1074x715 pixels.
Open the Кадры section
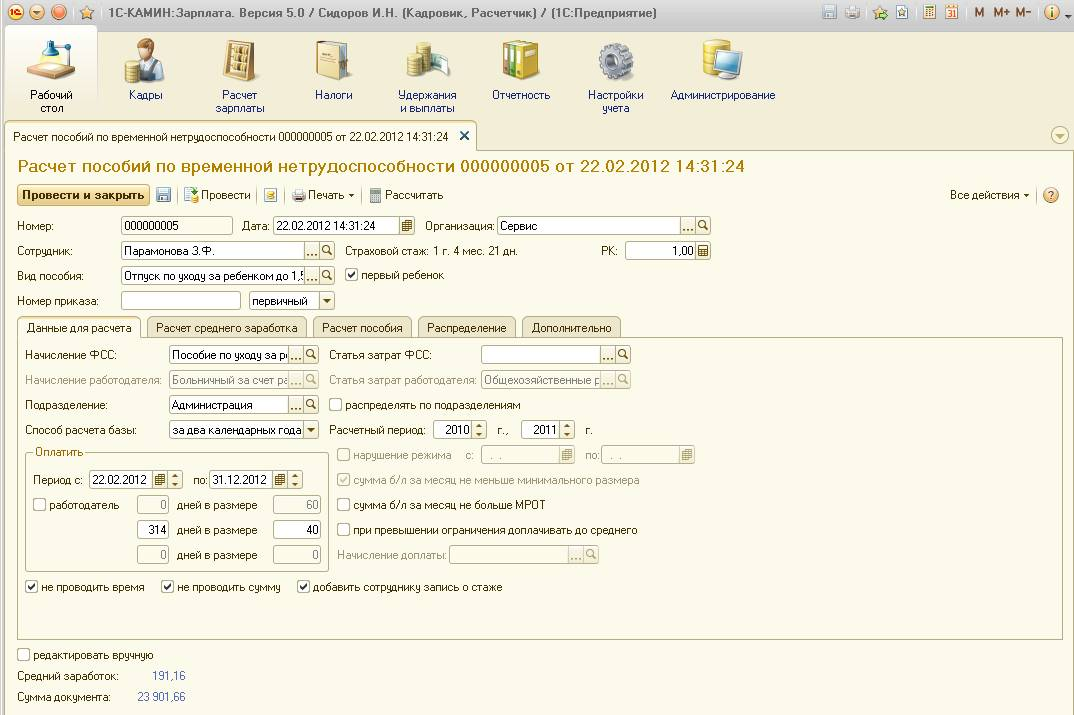pos(145,71)
